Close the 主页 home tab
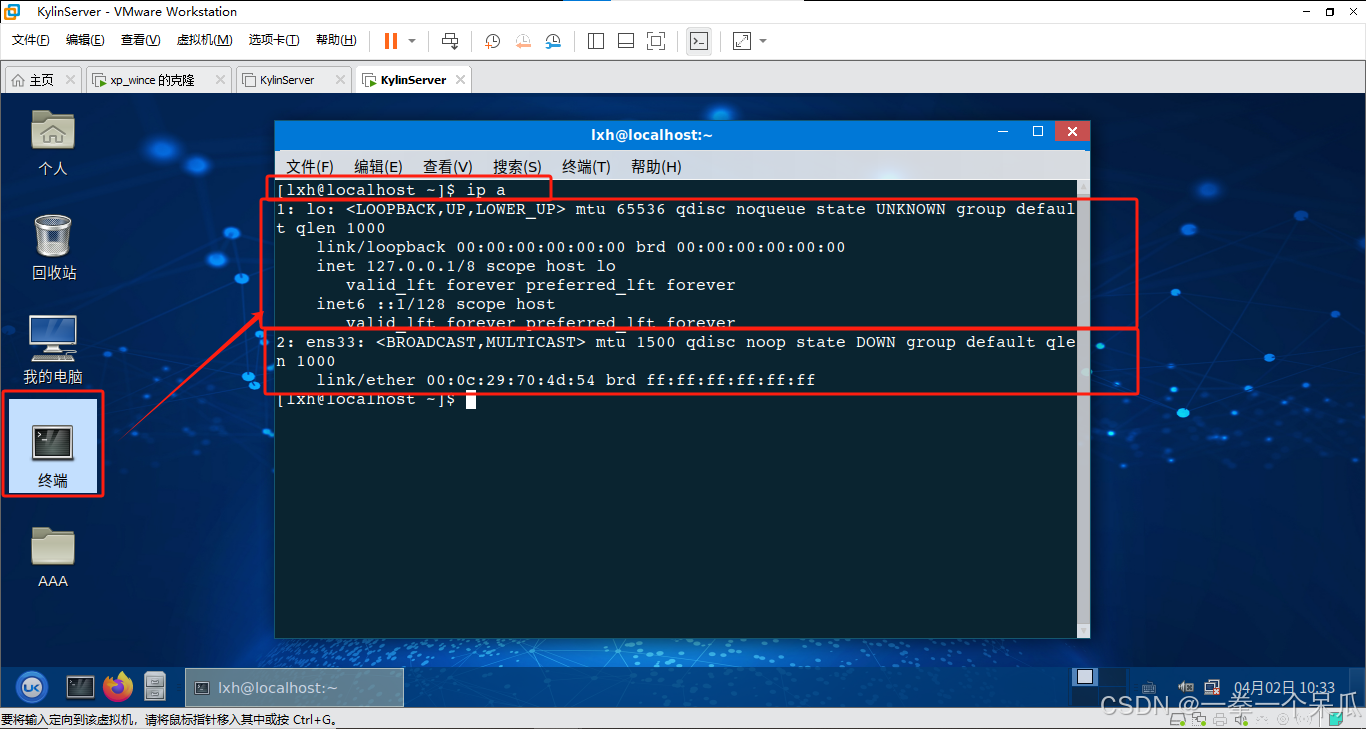This screenshot has width=1366, height=729. [x=70, y=80]
